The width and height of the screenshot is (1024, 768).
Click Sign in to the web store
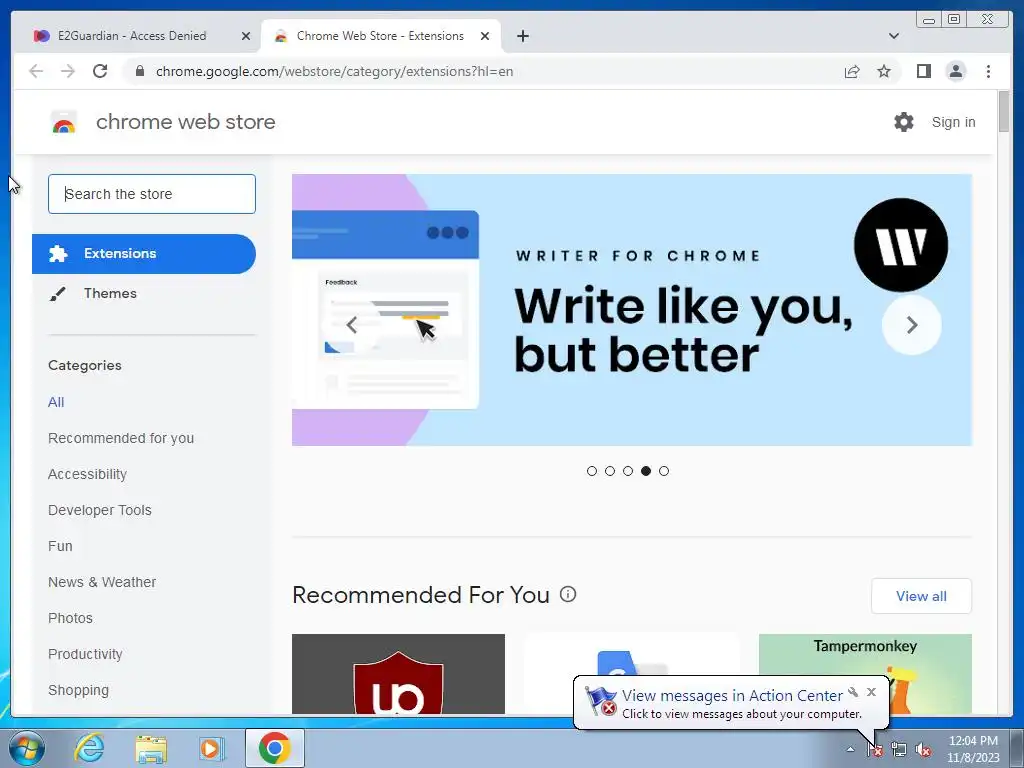coord(953,122)
